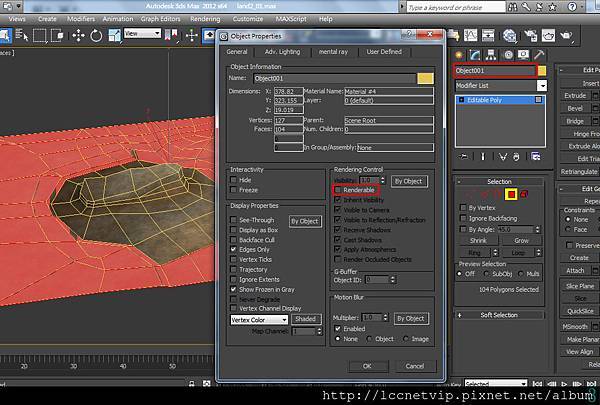The height and width of the screenshot is (405, 600).
Task: Open the Motion command panel tab
Action: pos(506,54)
